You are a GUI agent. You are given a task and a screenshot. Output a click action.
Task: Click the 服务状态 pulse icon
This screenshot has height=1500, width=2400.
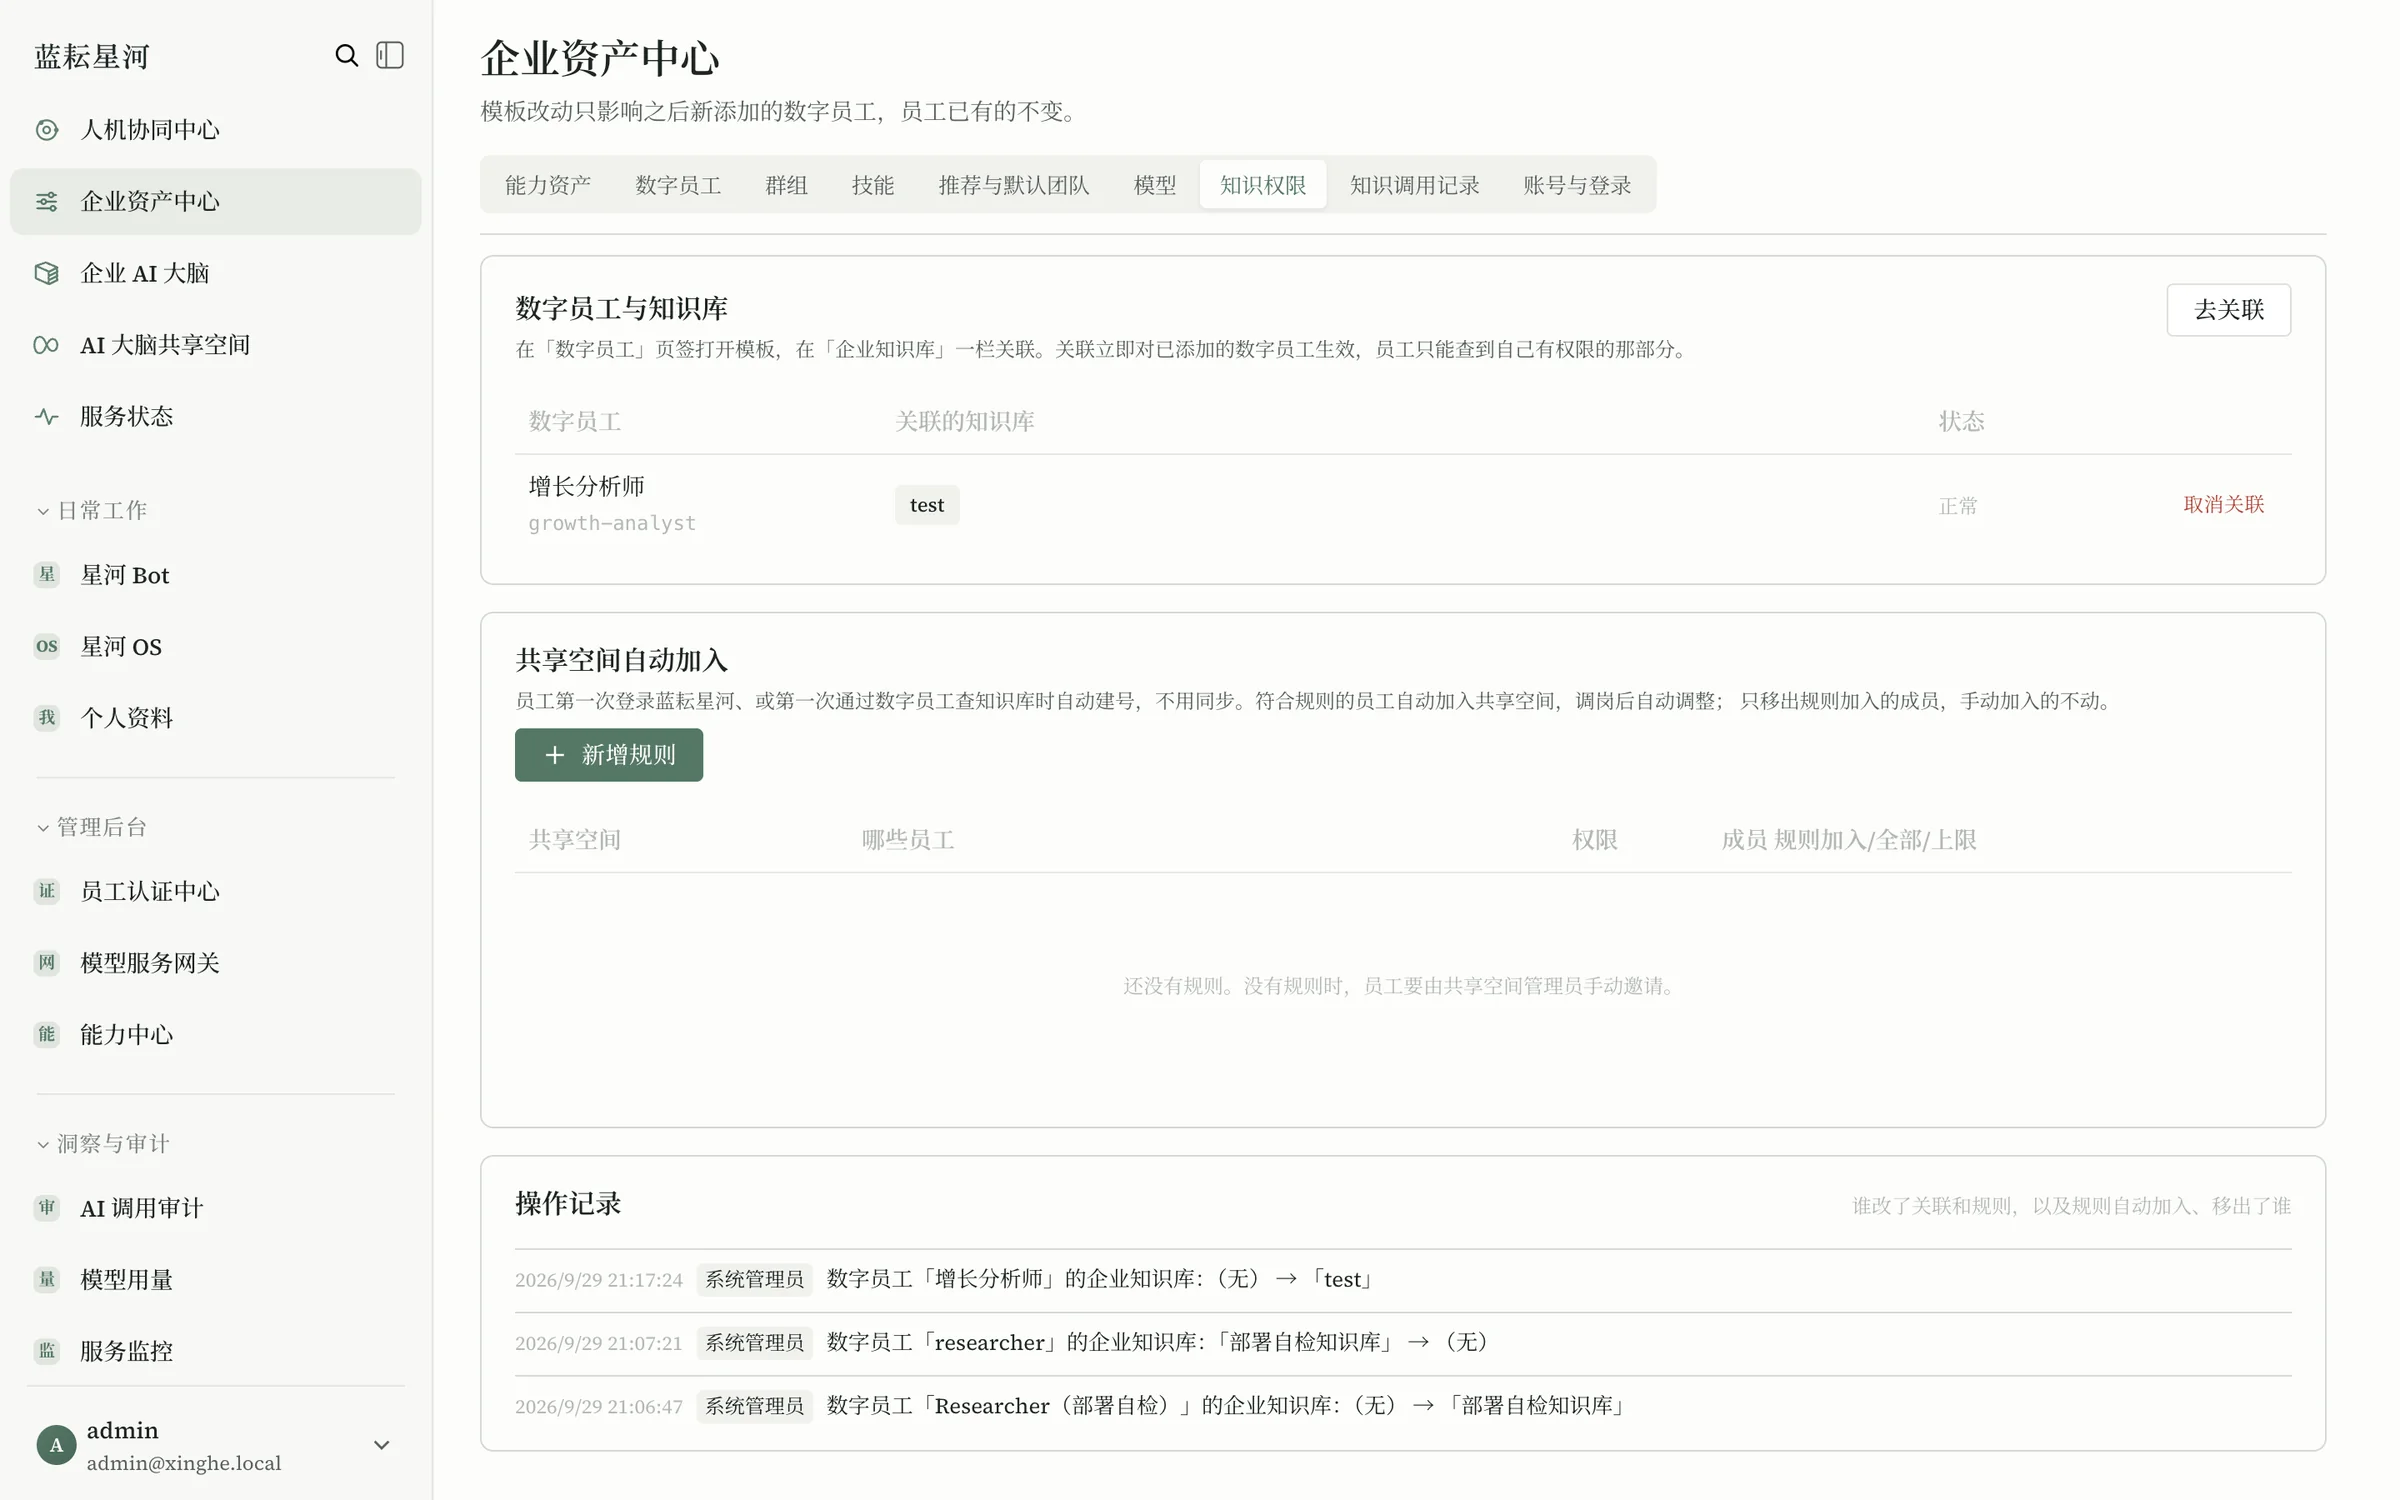coord(47,417)
